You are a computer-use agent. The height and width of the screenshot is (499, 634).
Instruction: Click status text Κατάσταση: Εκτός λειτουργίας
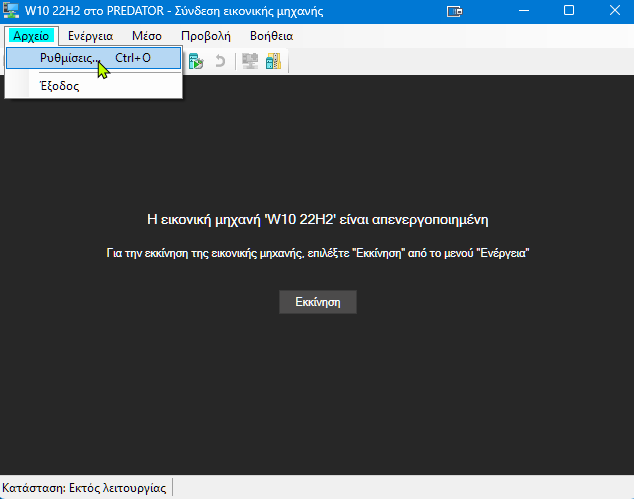[x=84, y=488]
